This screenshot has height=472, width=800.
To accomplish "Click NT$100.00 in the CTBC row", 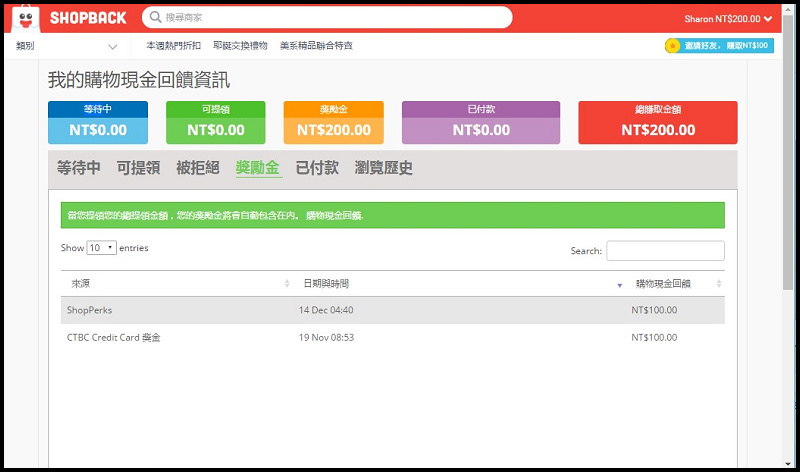I will click(654, 337).
